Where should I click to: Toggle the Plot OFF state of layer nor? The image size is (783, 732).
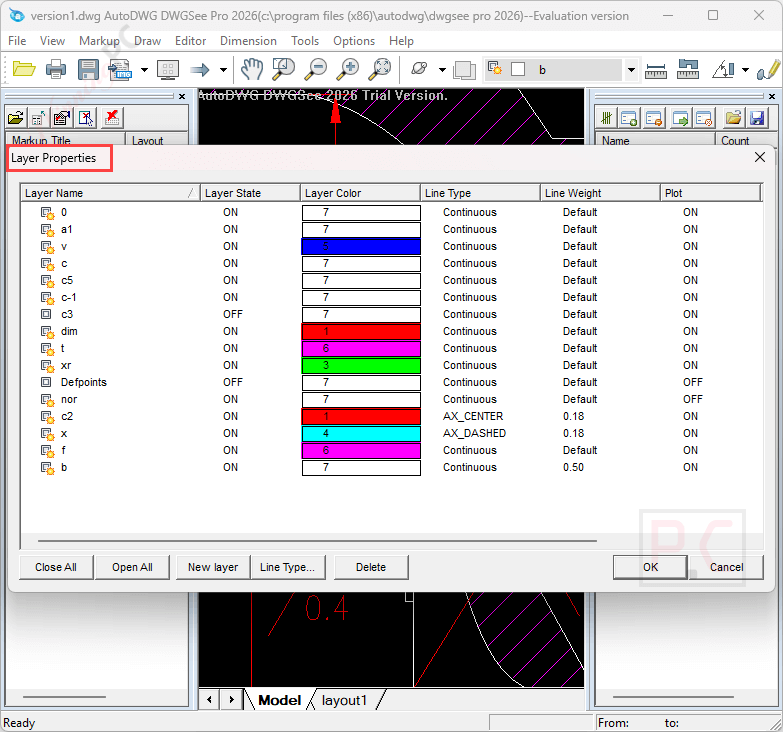[x=693, y=399]
